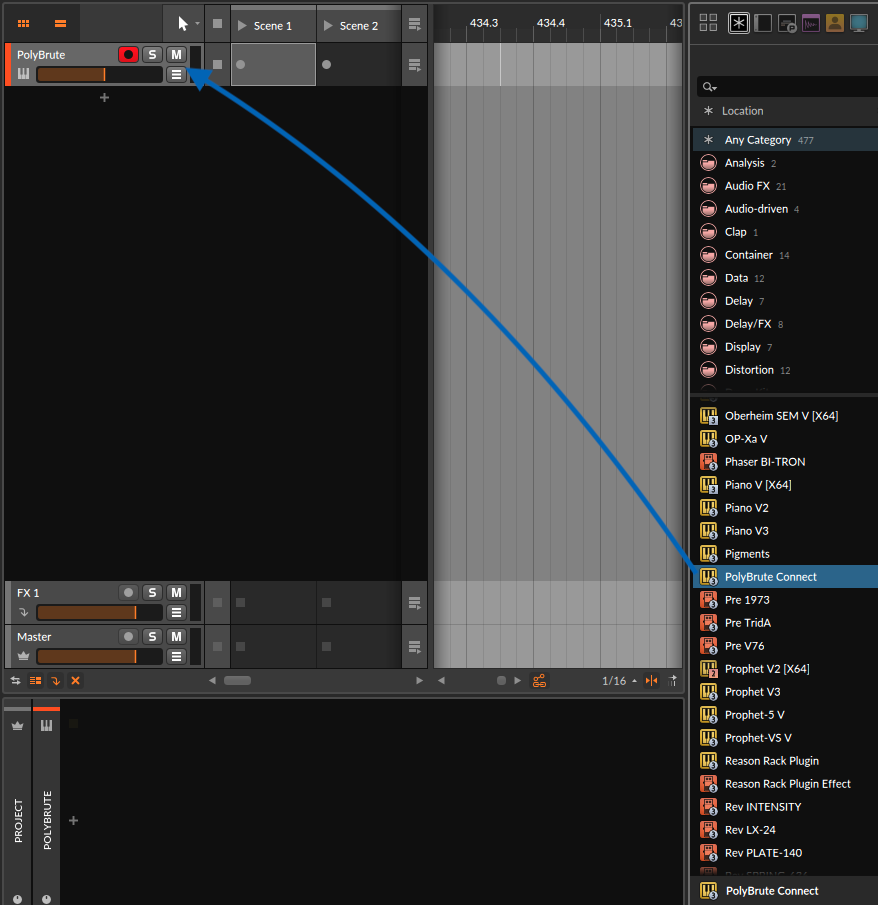Arm record on the FX 1 track
This screenshot has width=878, height=905.
tap(128, 593)
